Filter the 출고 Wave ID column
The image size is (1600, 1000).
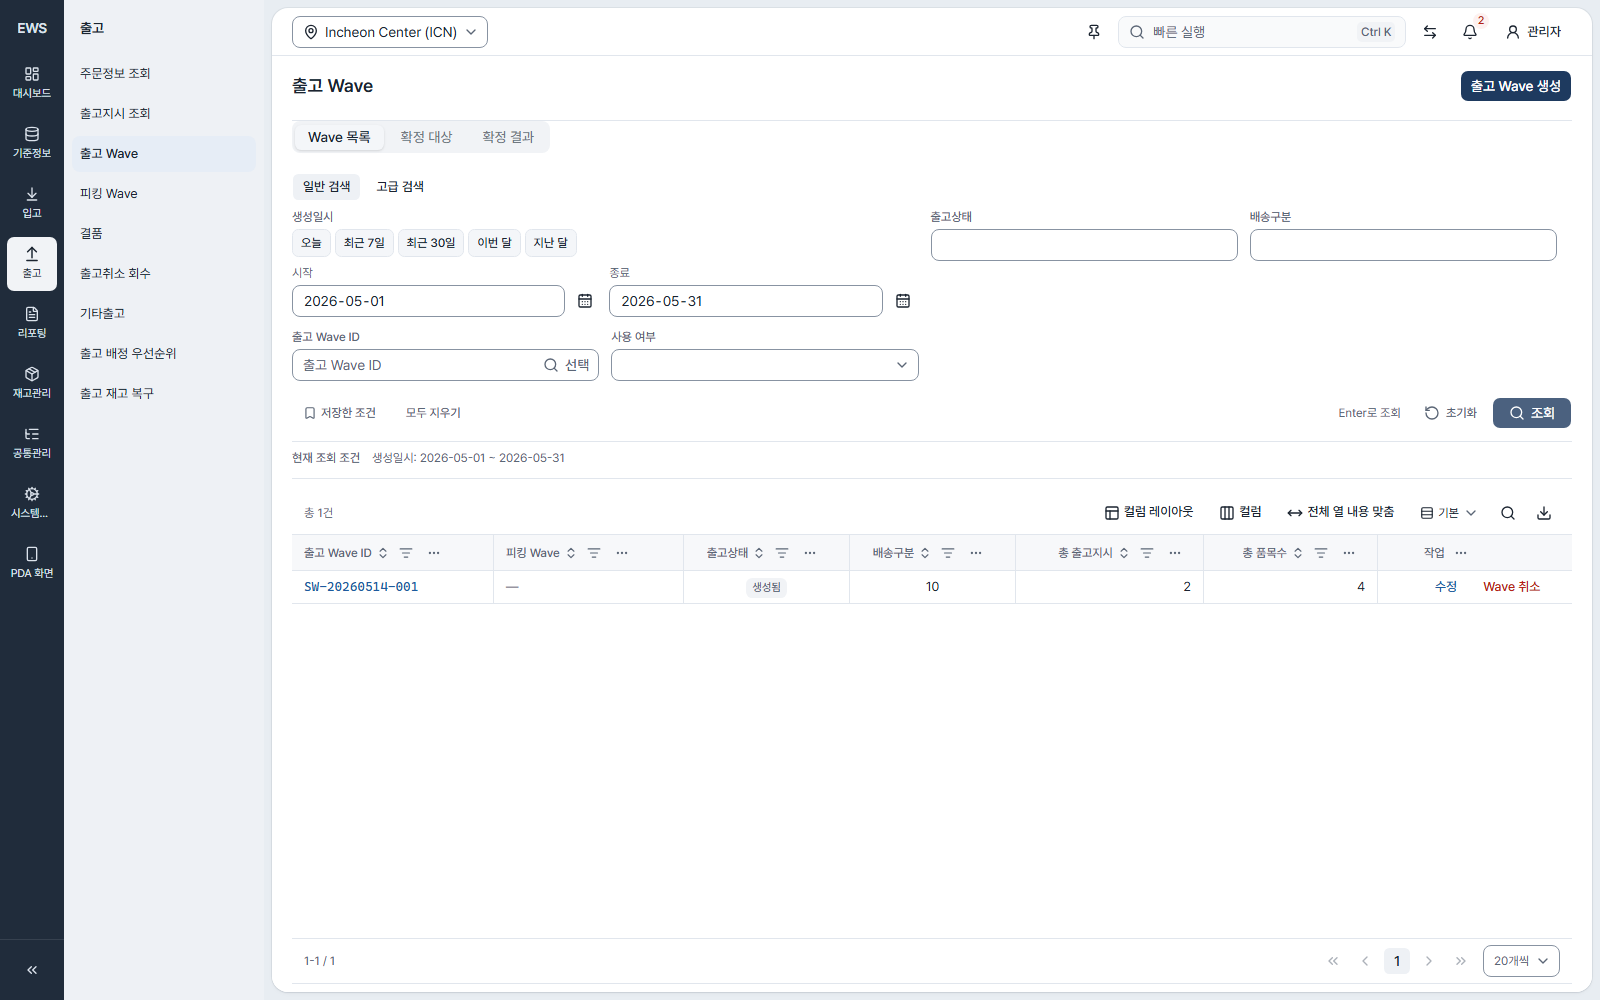pyautogui.click(x=406, y=553)
